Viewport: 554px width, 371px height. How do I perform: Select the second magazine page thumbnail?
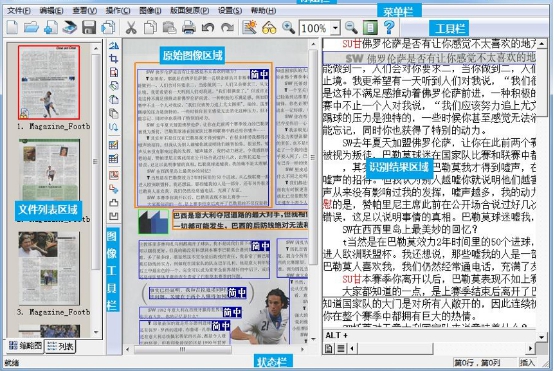[x=49, y=170]
